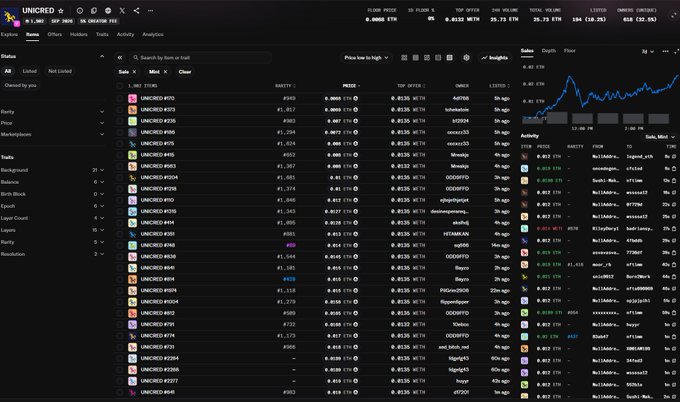Sort by the Rarity column header
Screen dimensions: 680x402
285,86
